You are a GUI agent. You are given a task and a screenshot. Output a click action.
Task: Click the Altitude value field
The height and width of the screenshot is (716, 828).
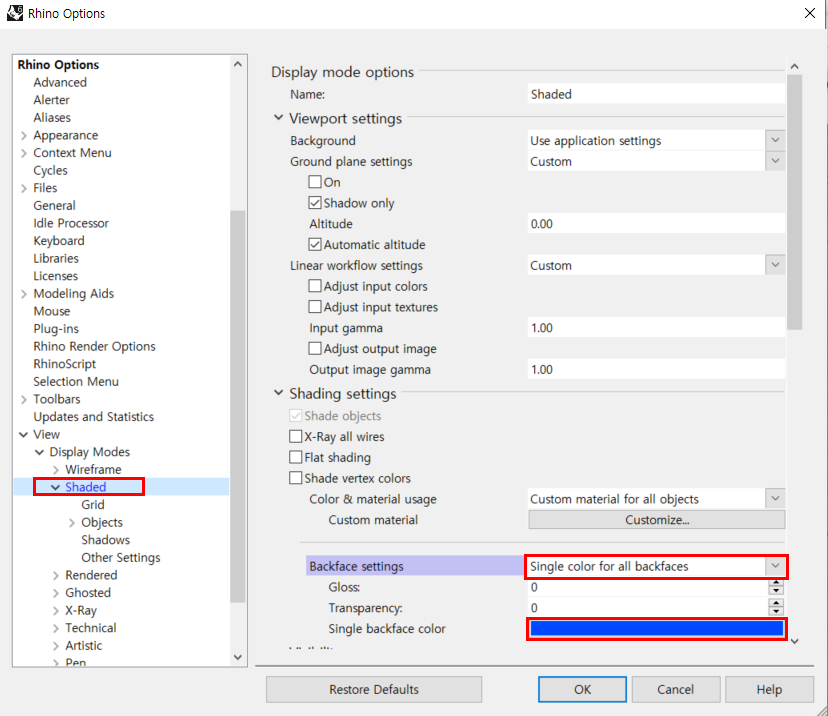coord(656,223)
